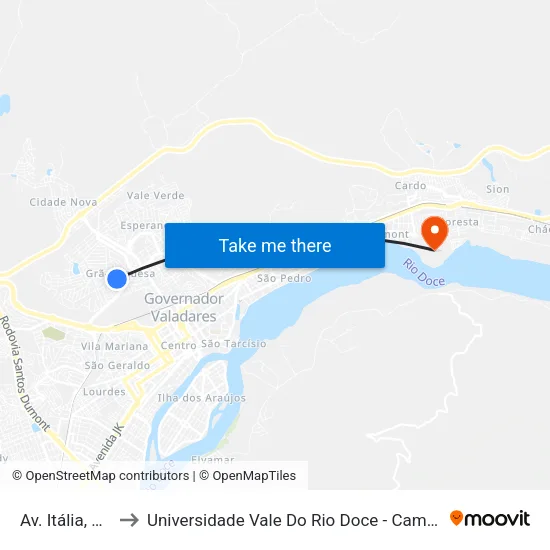
Task: Click the São Pedro neighborhood label
Action: pyautogui.click(x=284, y=278)
